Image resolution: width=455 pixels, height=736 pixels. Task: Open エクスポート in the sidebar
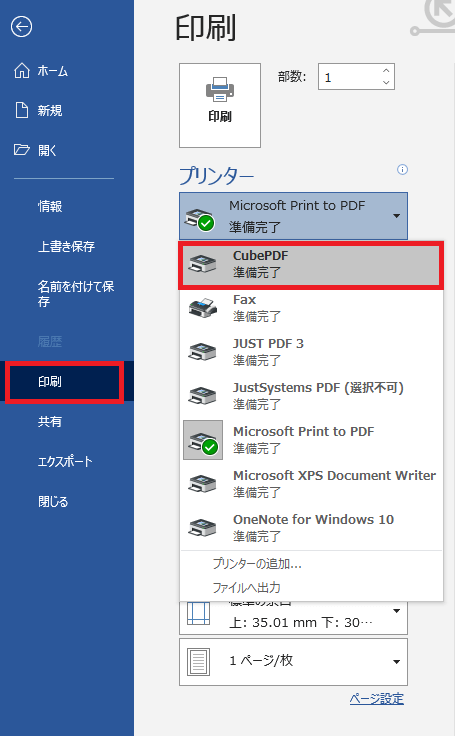tap(65, 461)
